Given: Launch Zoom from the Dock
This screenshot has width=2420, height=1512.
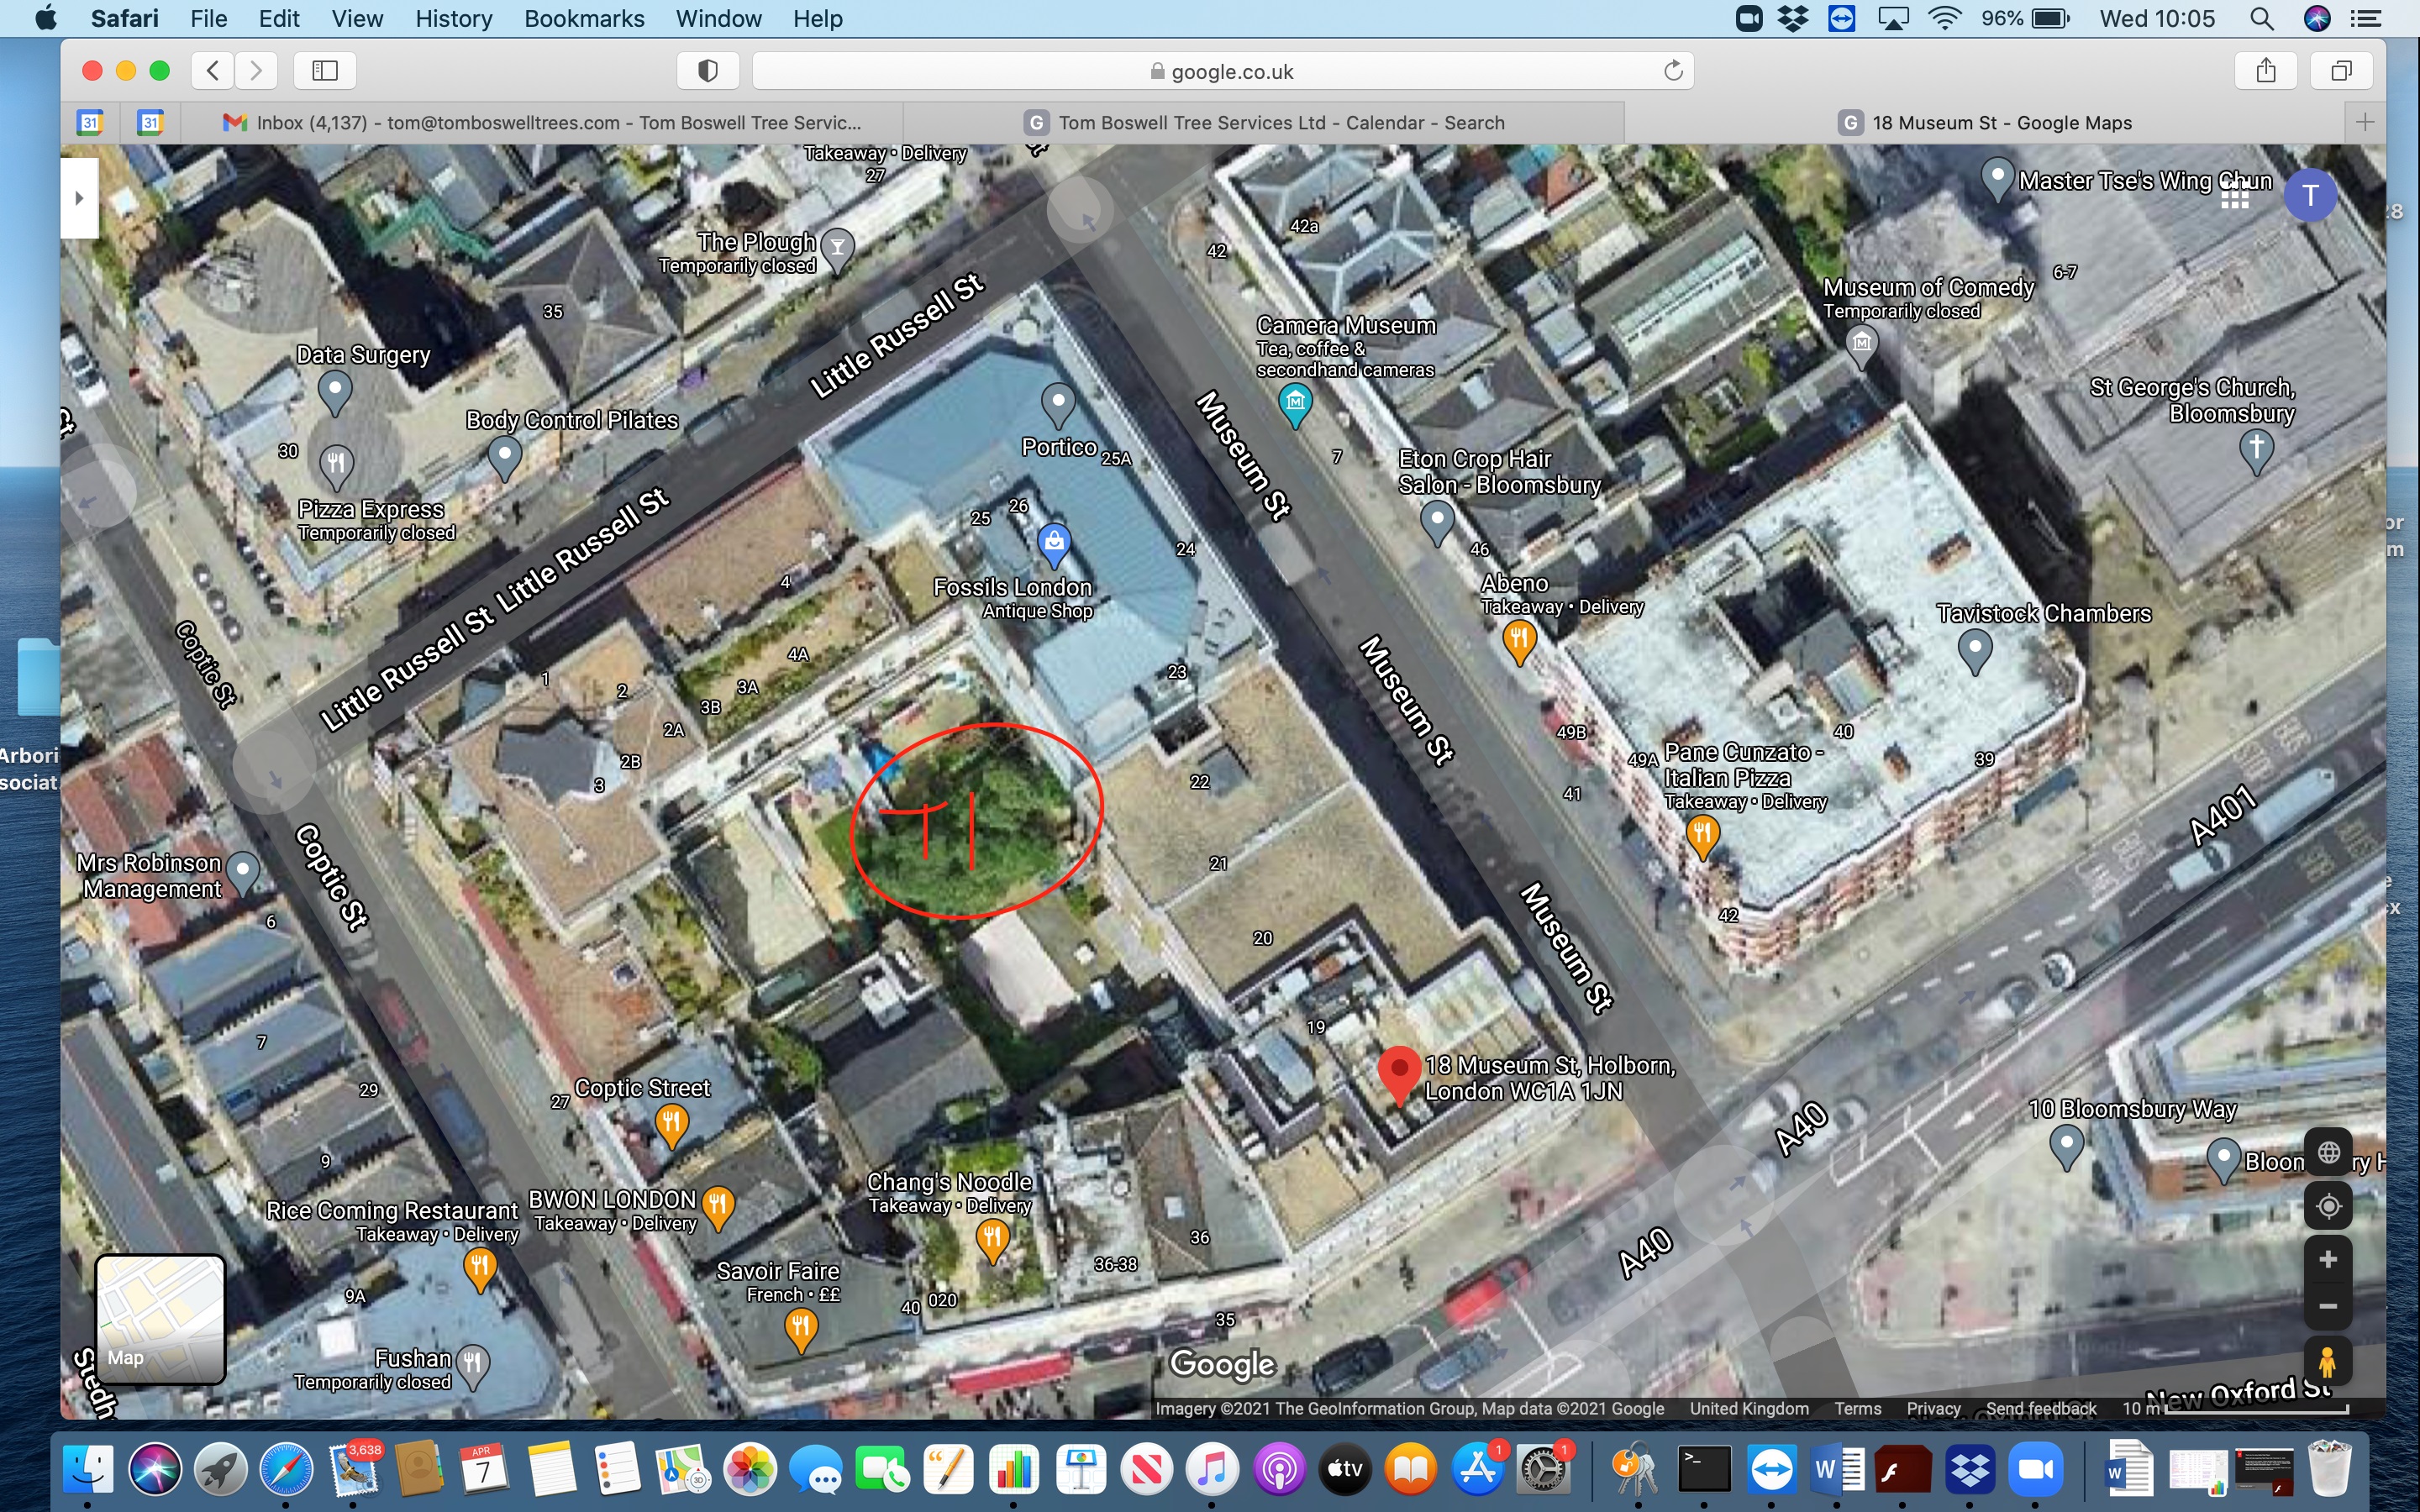Looking at the screenshot, I should pos(2036,1469).
